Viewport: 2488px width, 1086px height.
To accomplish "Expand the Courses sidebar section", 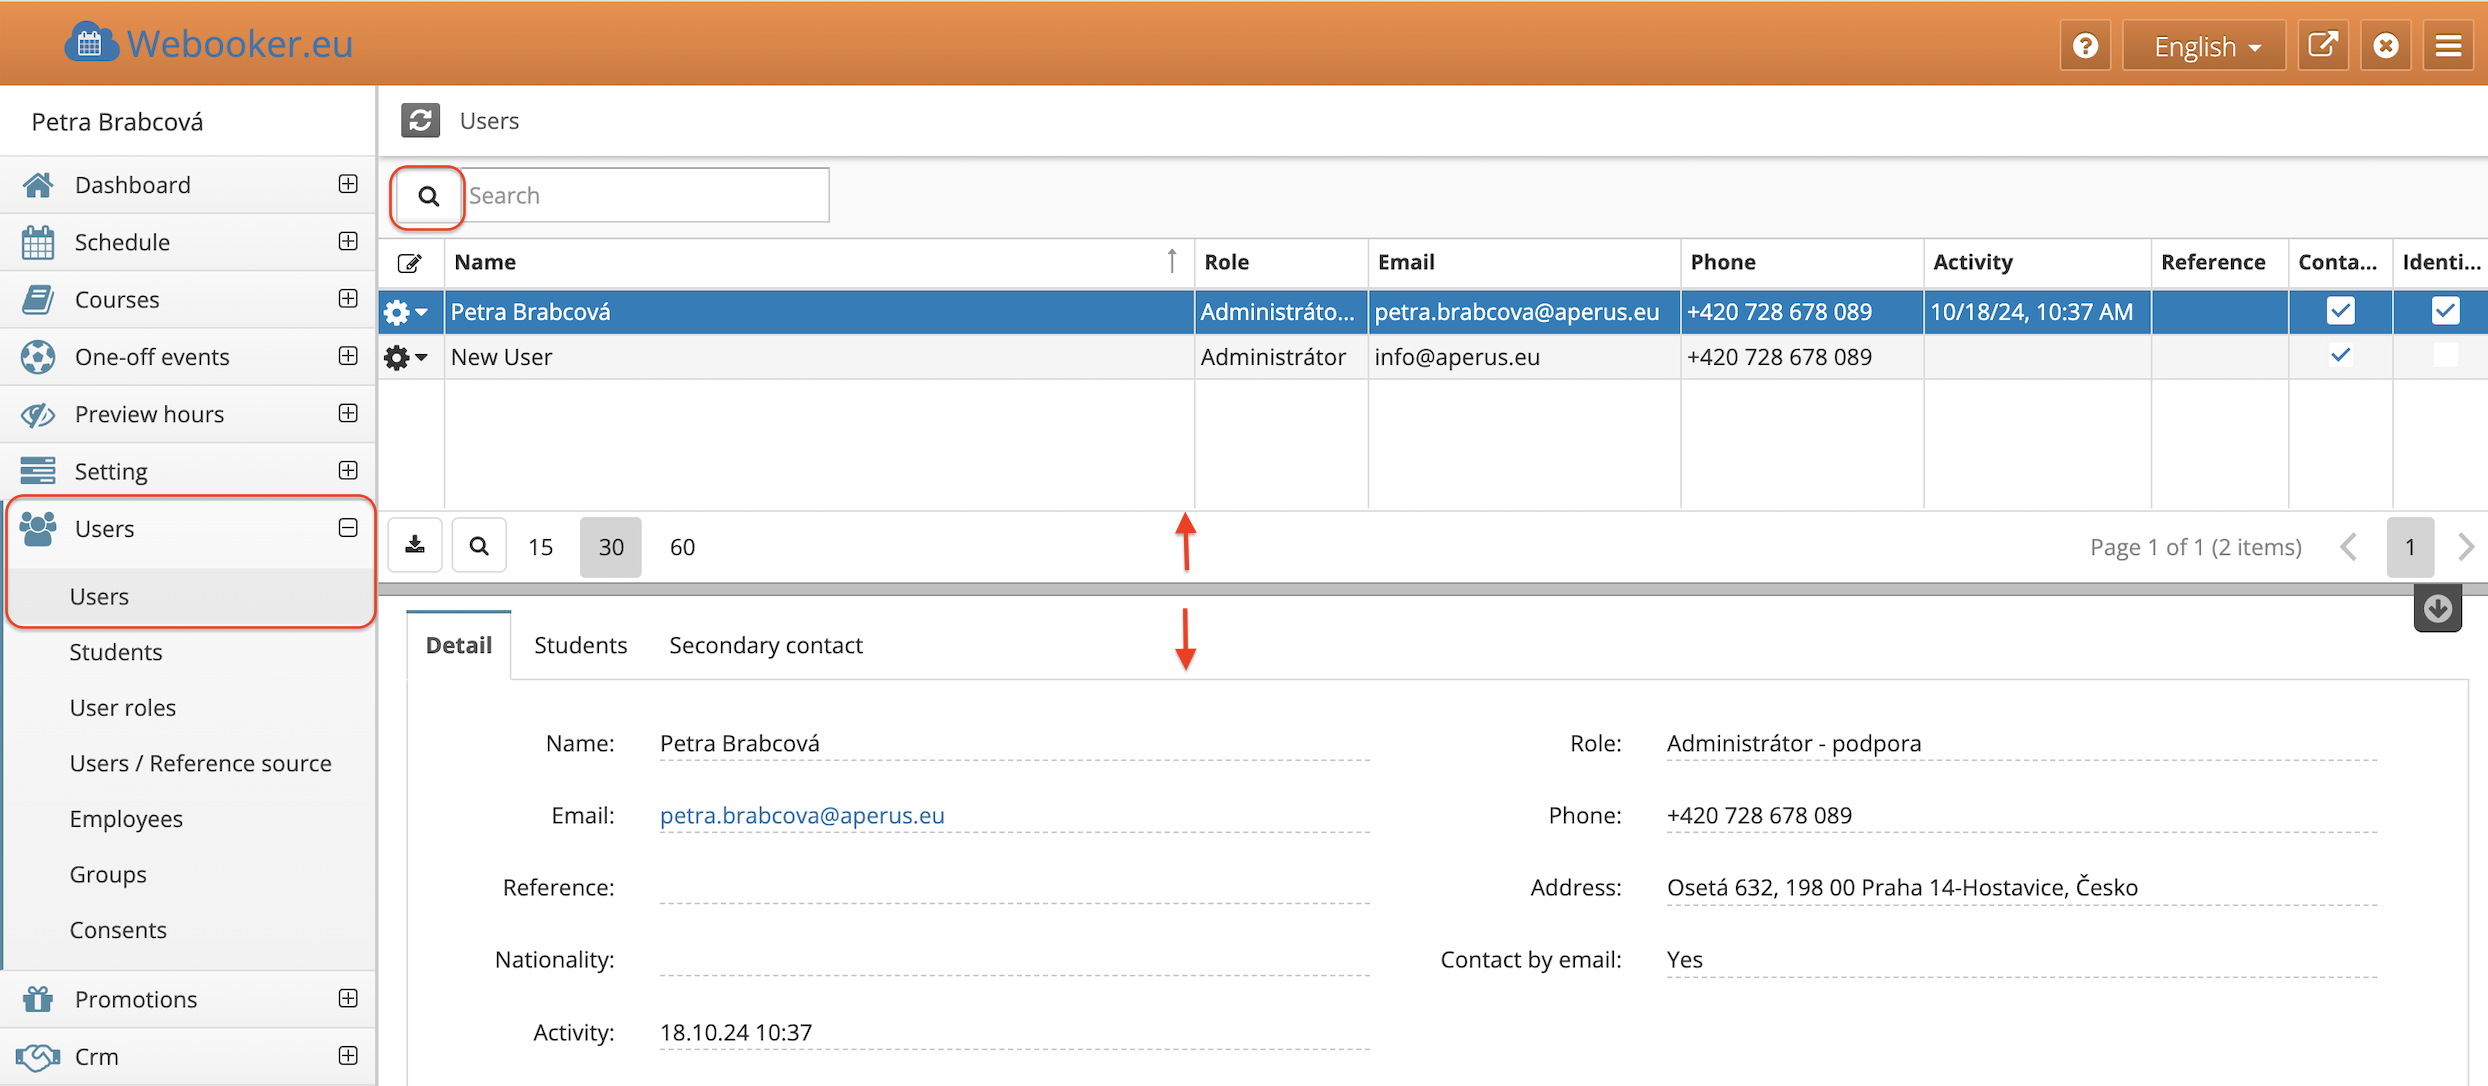I will 348,299.
